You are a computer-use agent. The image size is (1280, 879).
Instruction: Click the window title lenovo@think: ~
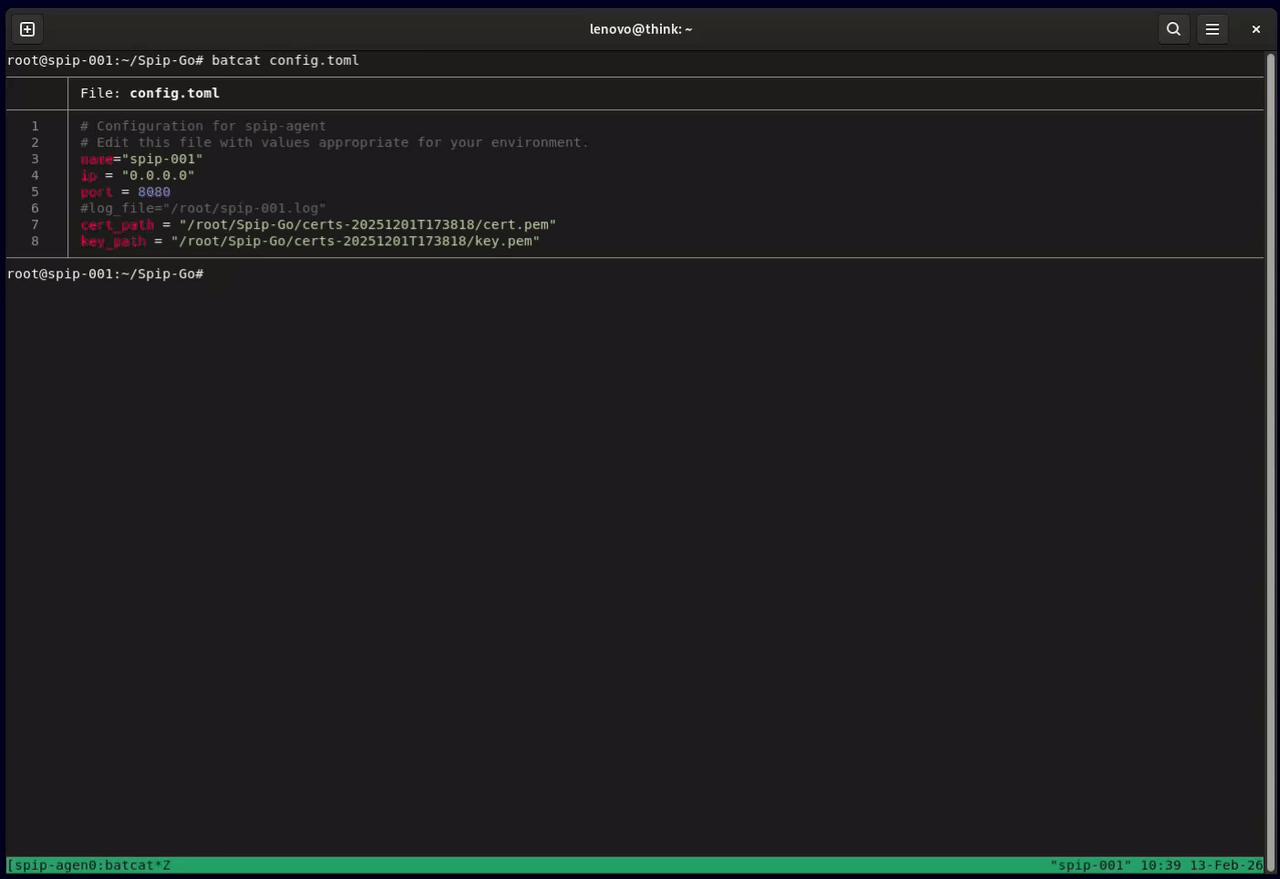coord(641,29)
